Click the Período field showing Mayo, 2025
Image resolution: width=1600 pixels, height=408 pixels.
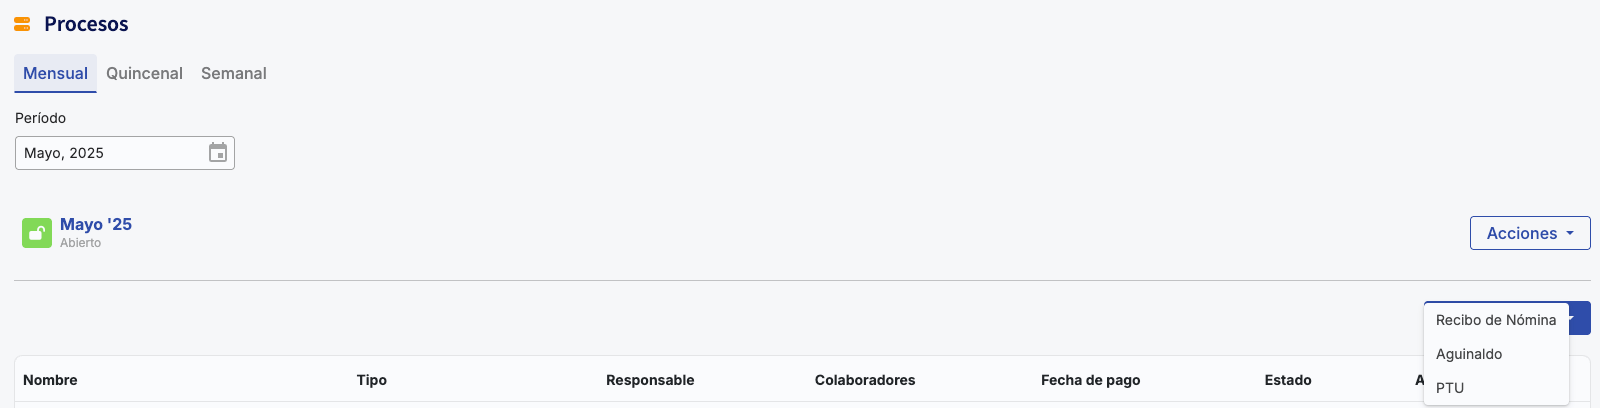(x=125, y=153)
